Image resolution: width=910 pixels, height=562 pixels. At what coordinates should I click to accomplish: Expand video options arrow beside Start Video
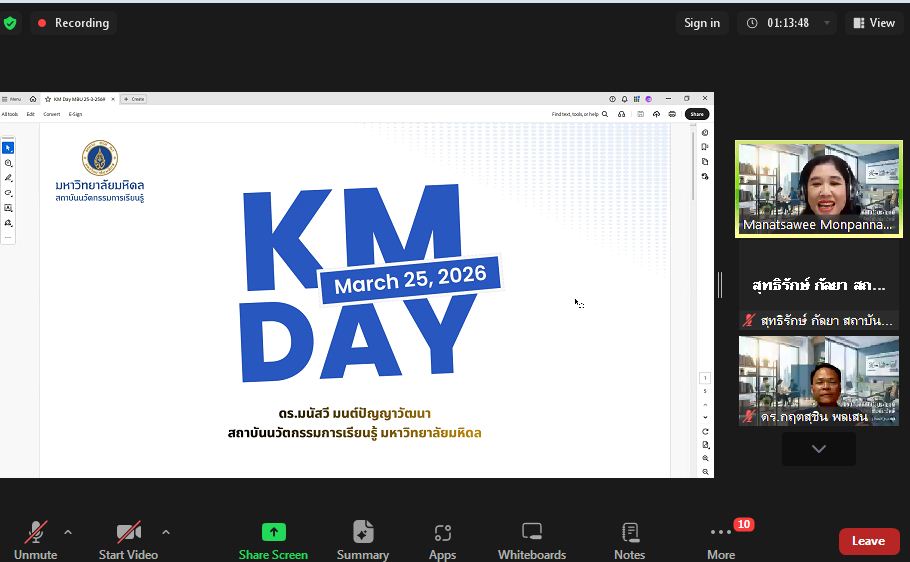coord(166,532)
